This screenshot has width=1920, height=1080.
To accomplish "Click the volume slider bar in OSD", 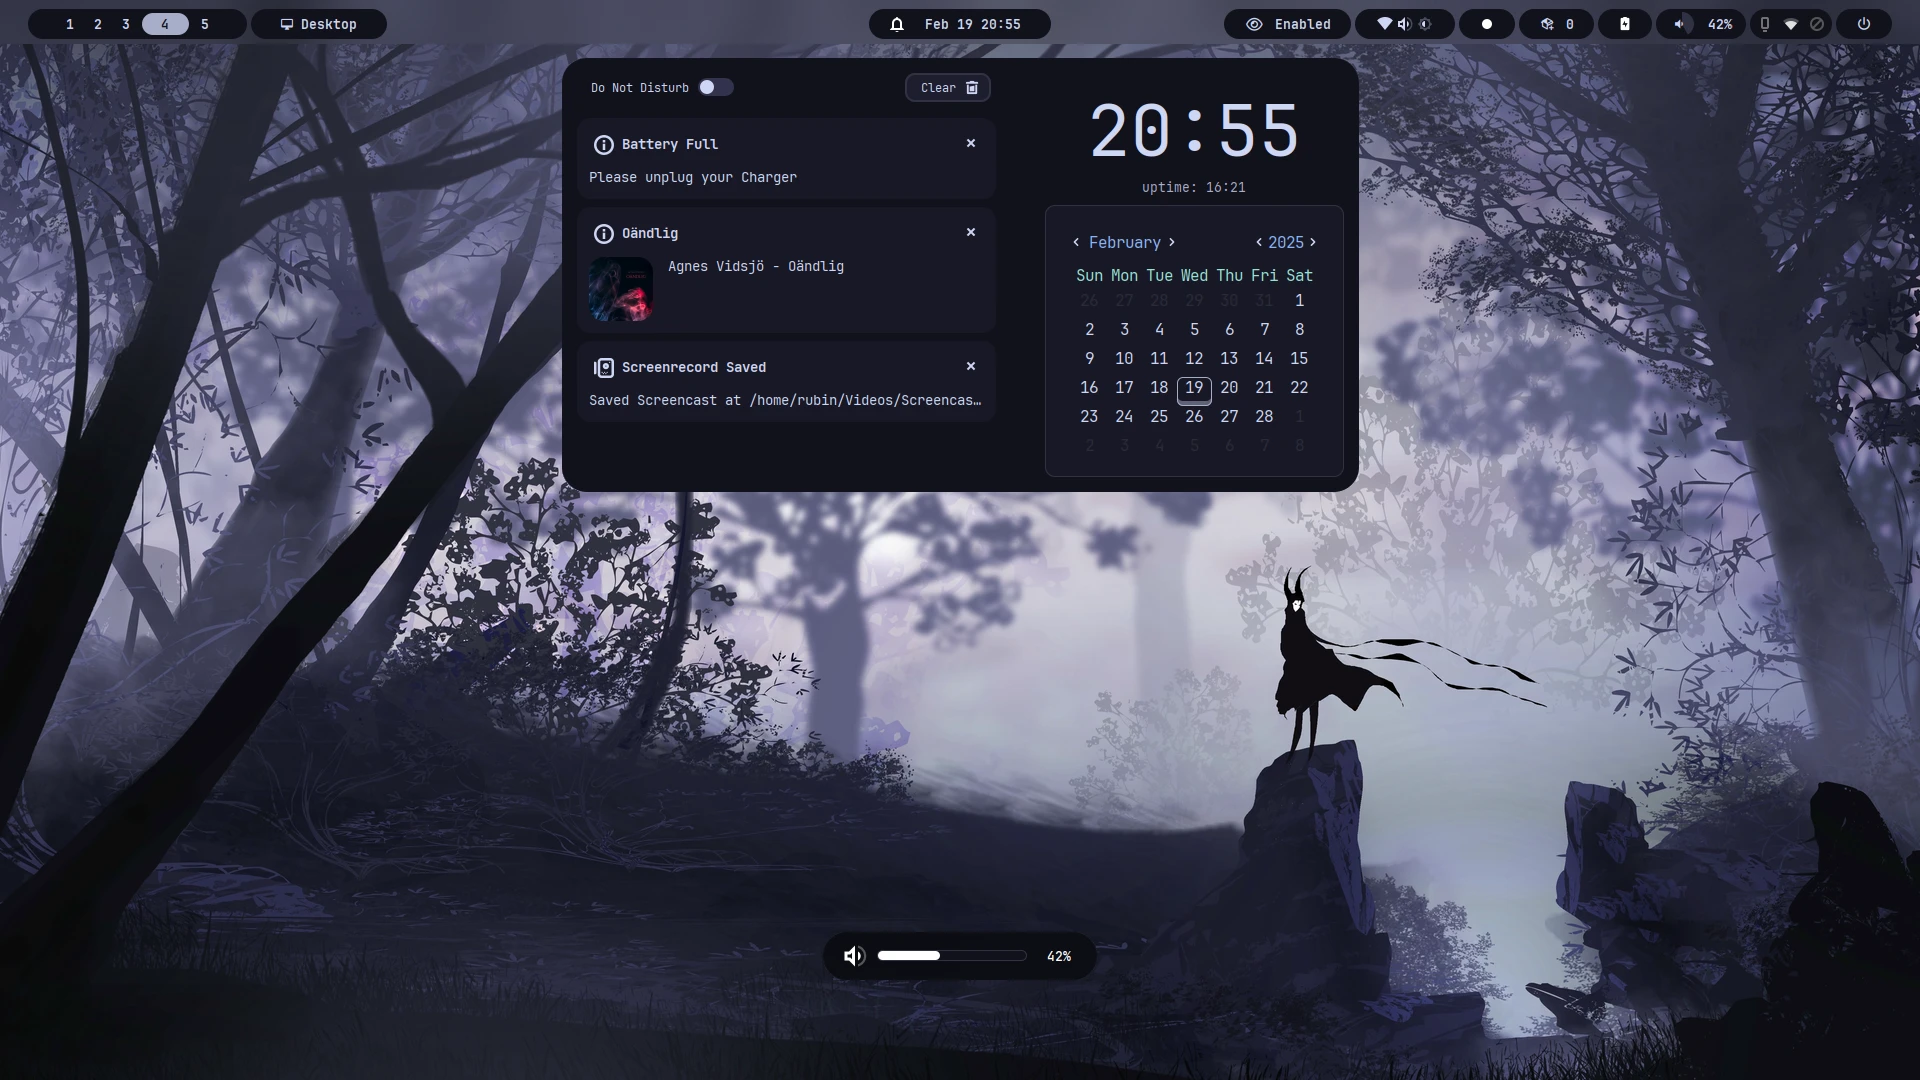I will point(951,956).
